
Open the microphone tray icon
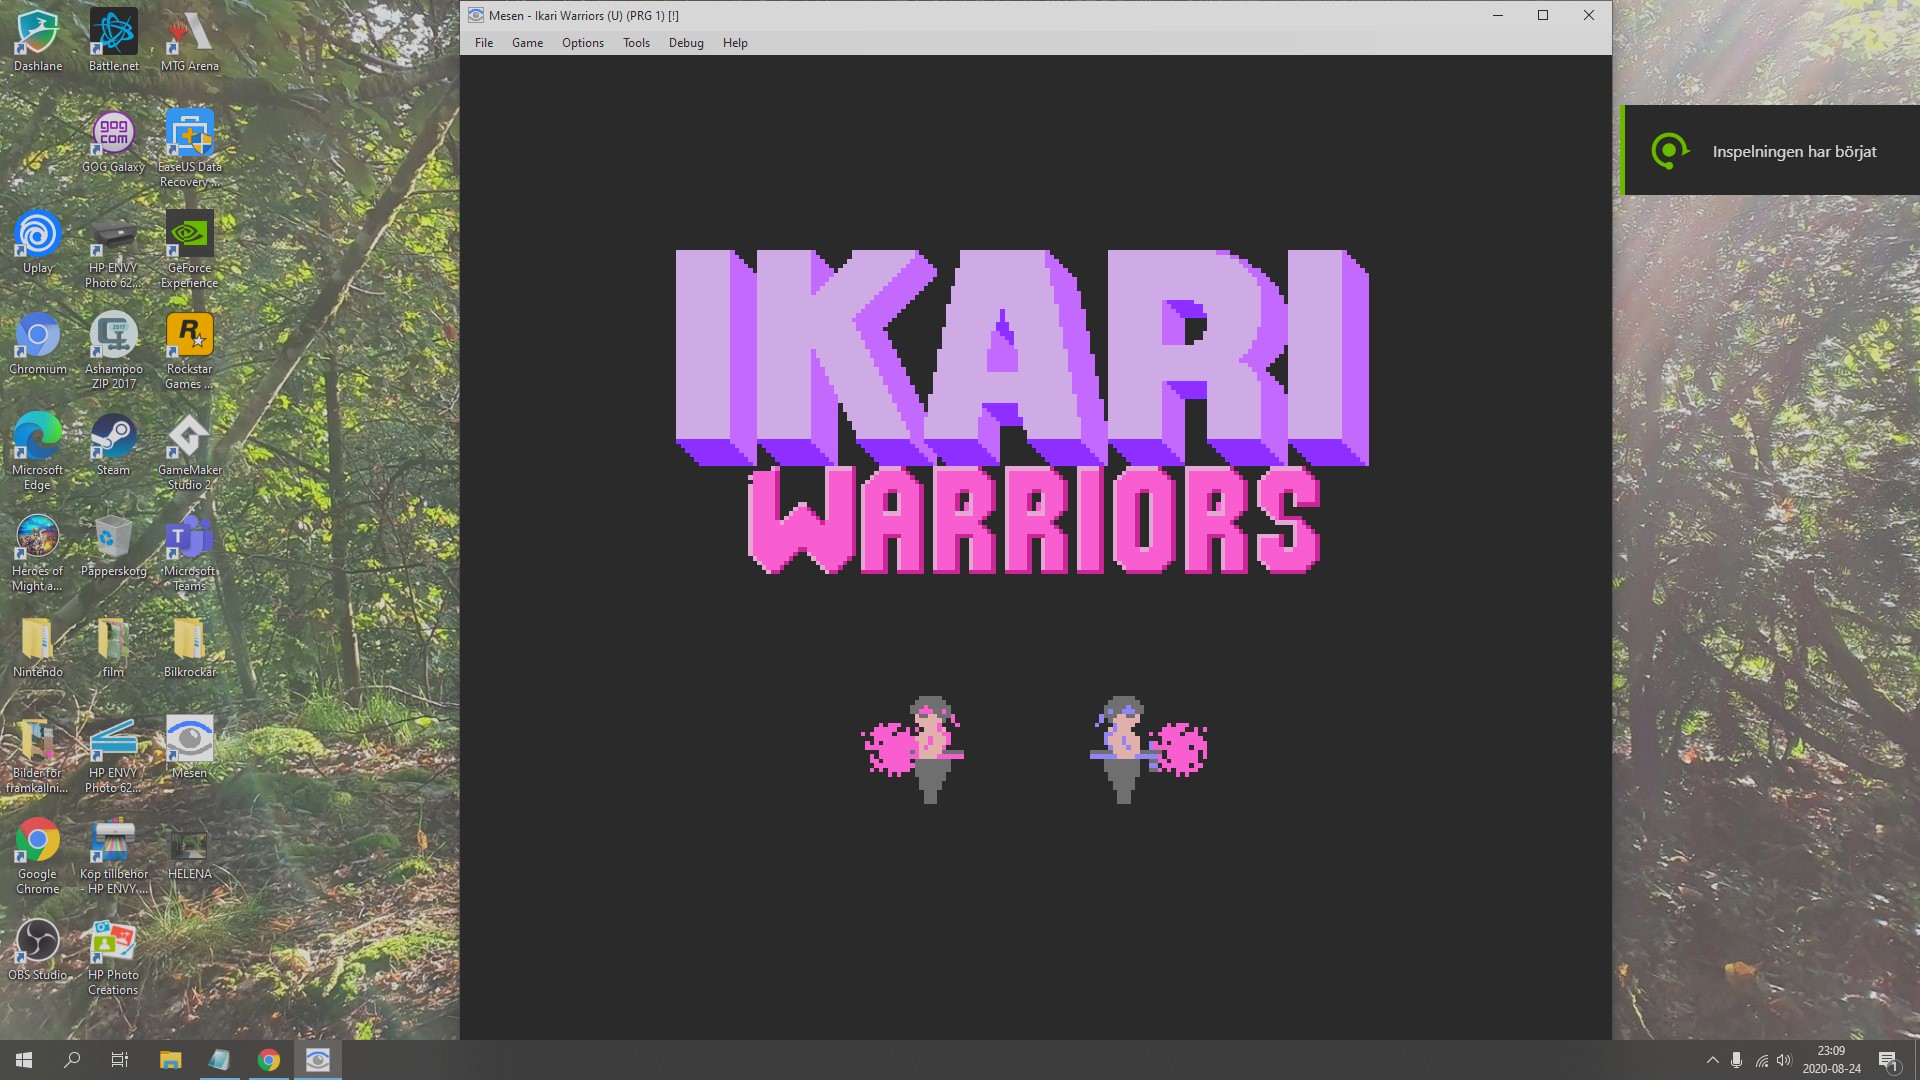(1737, 1060)
